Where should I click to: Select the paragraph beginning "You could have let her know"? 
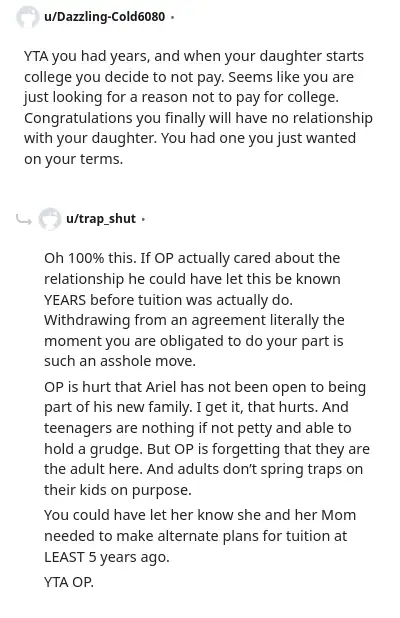pyautogui.click(x=200, y=536)
